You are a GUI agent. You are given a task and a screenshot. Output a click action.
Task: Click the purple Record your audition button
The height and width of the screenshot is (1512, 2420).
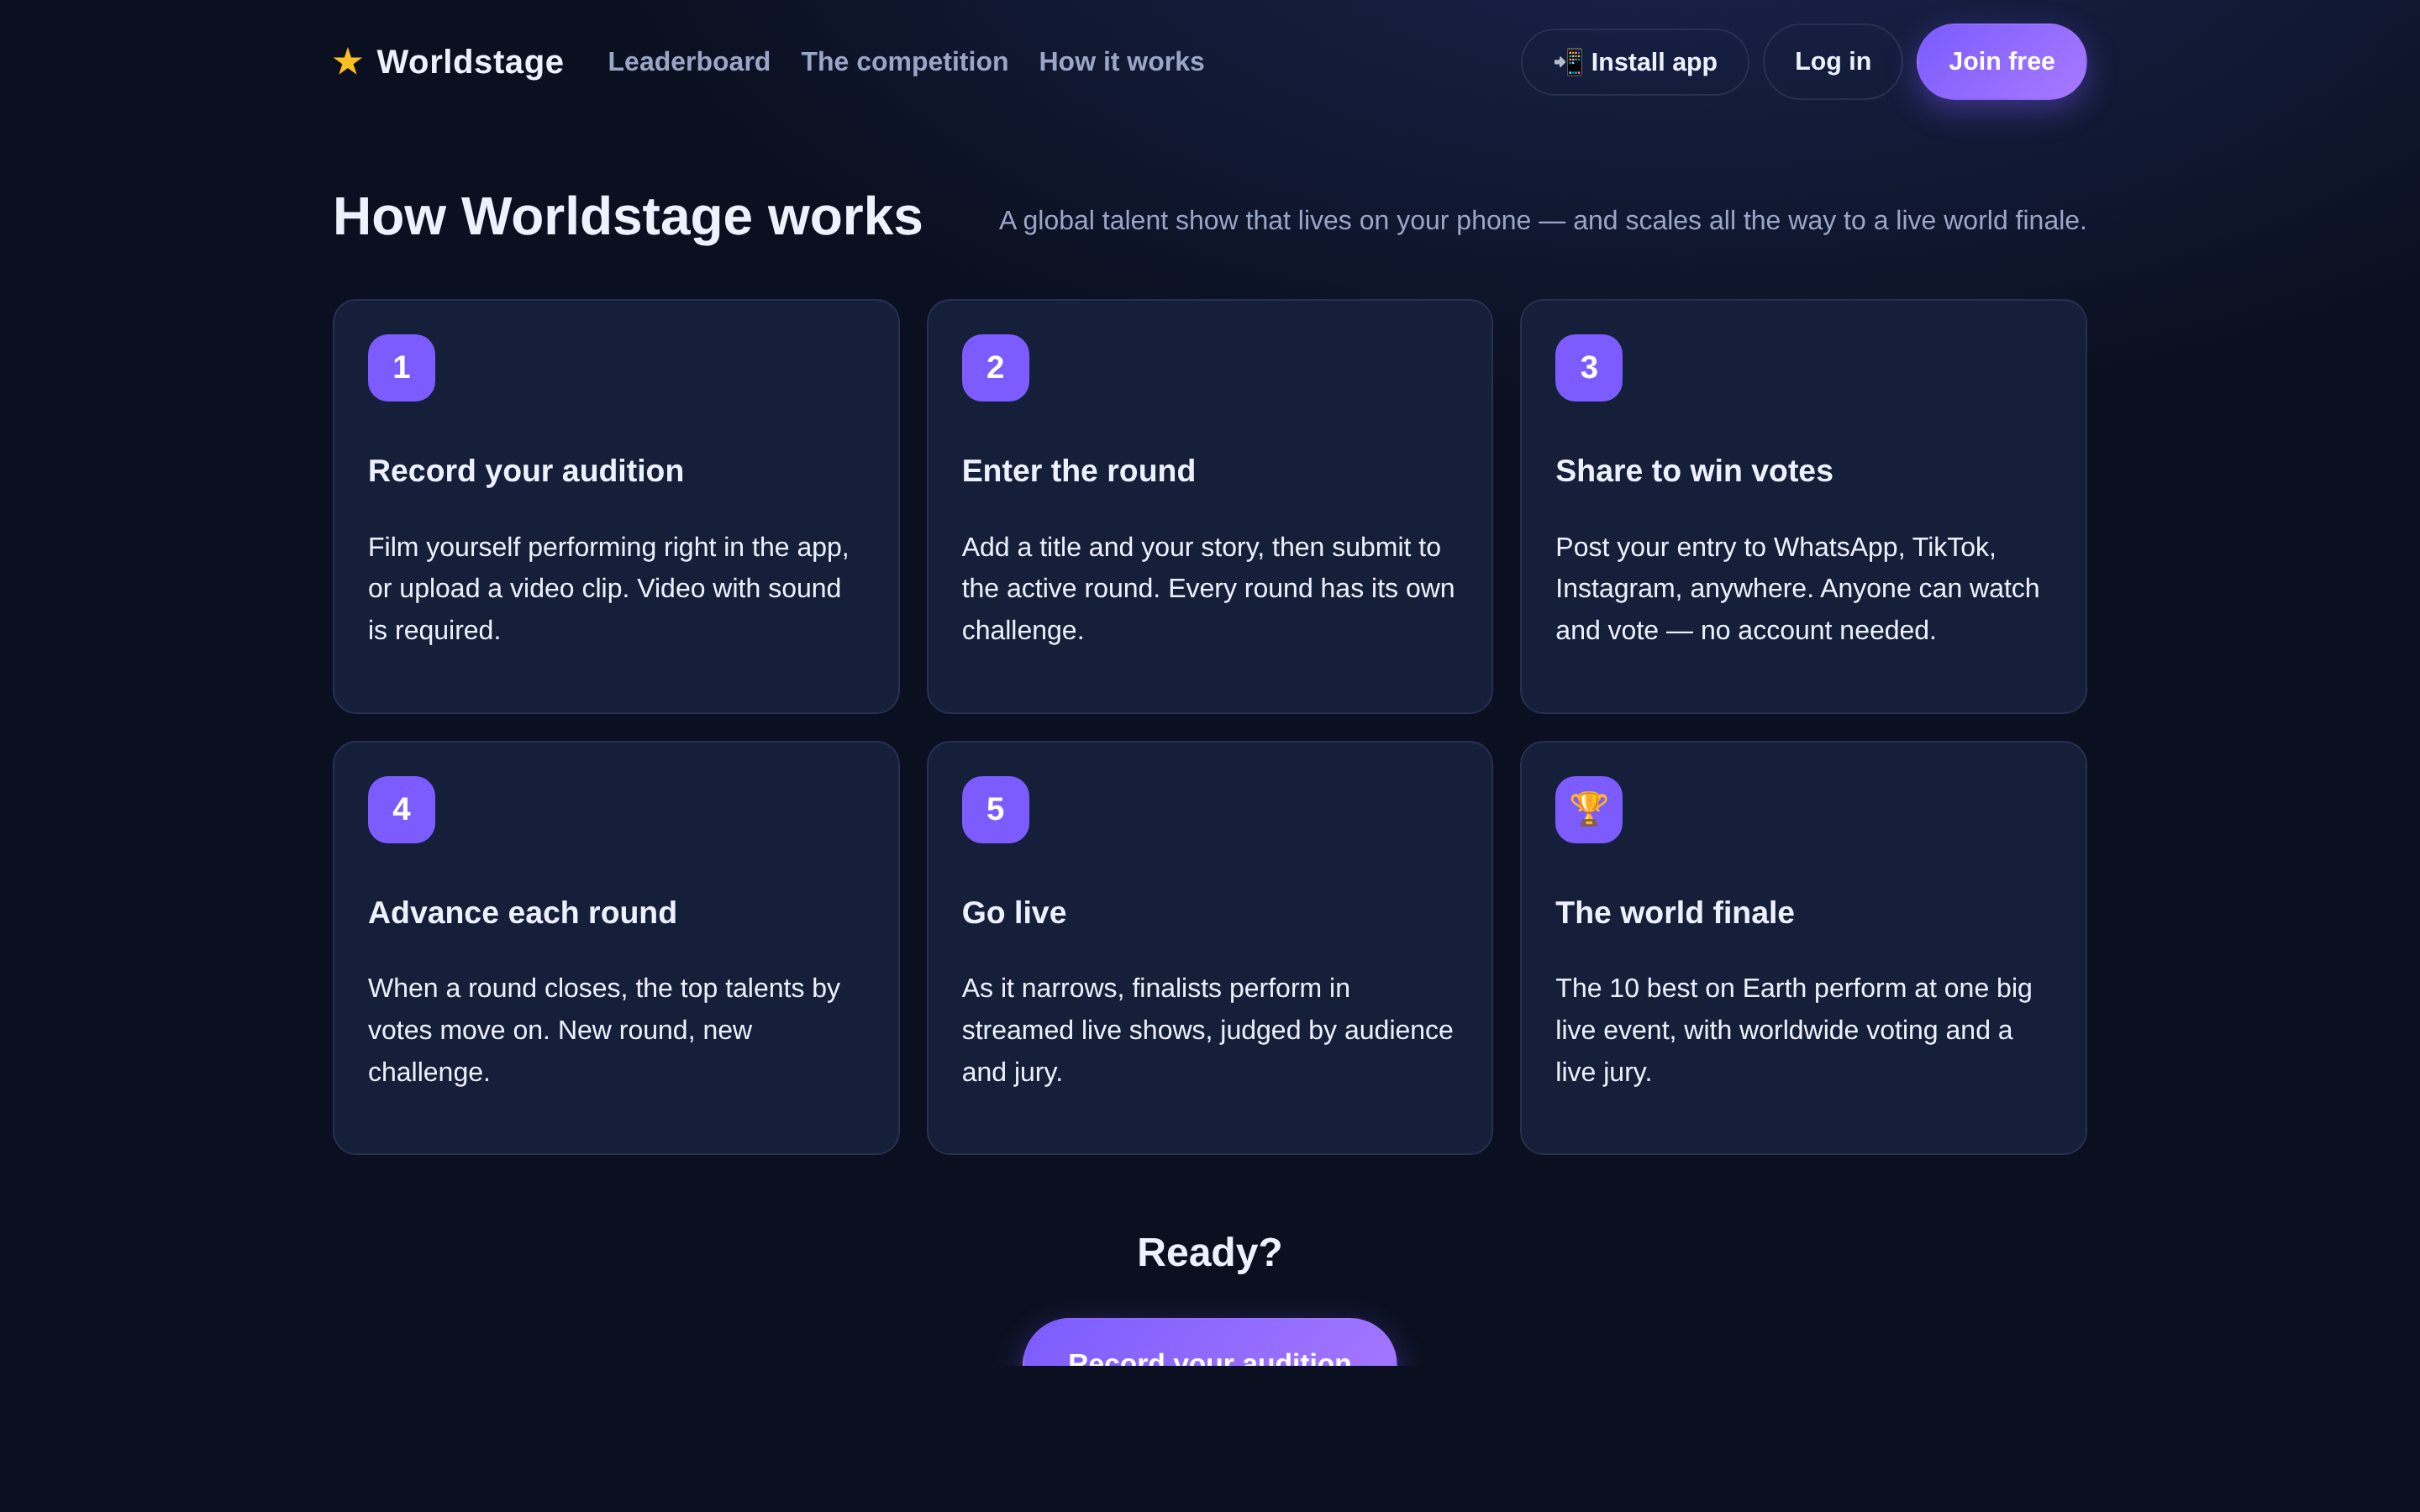pyautogui.click(x=1210, y=1343)
